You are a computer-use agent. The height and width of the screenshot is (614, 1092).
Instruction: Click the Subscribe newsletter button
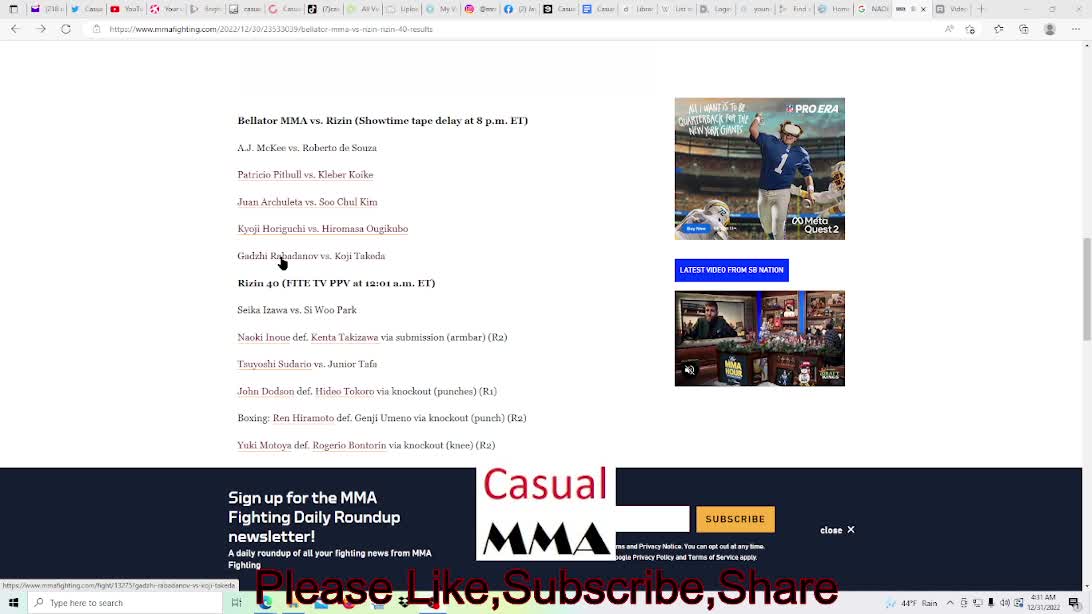(x=735, y=519)
